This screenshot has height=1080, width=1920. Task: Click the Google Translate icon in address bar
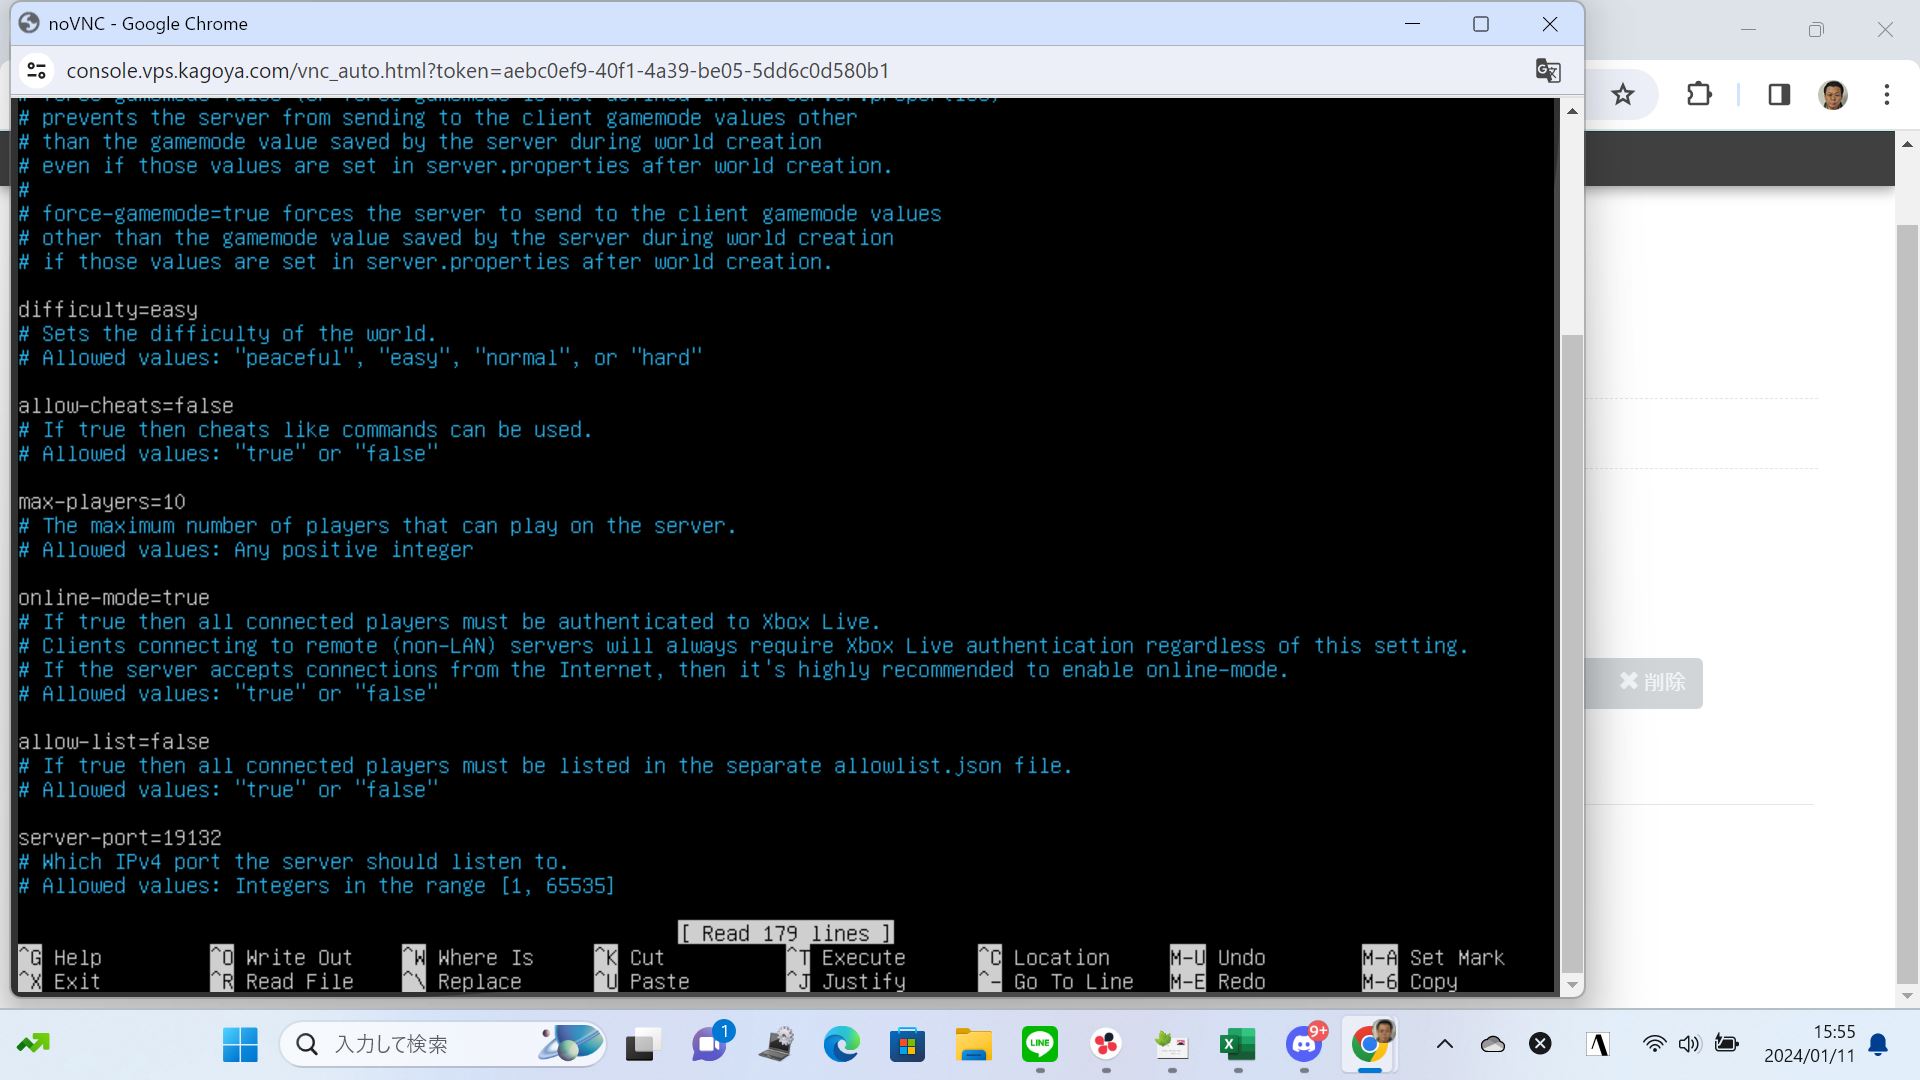click(x=1547, y=71)
